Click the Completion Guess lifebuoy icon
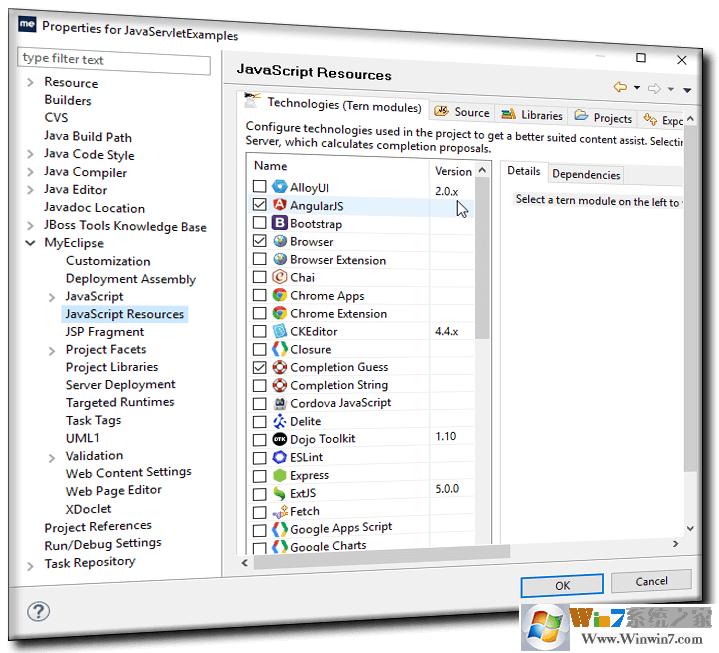 (x=280, y=367)
